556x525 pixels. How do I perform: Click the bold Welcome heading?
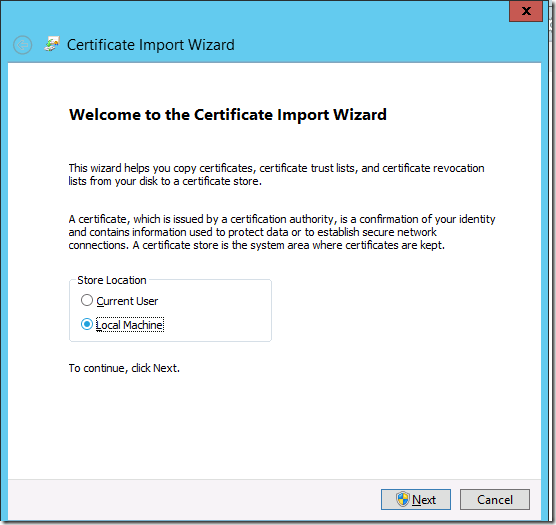coord(228,115)
